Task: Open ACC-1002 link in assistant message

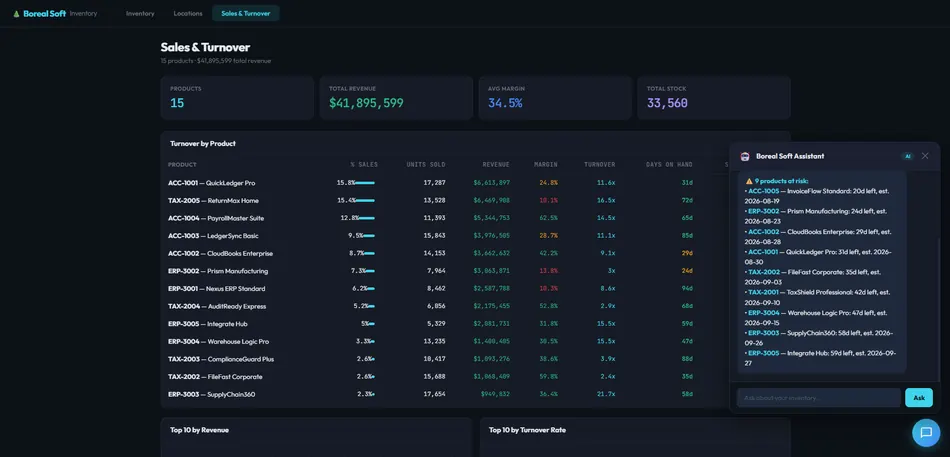Action: tap(763, 232)
